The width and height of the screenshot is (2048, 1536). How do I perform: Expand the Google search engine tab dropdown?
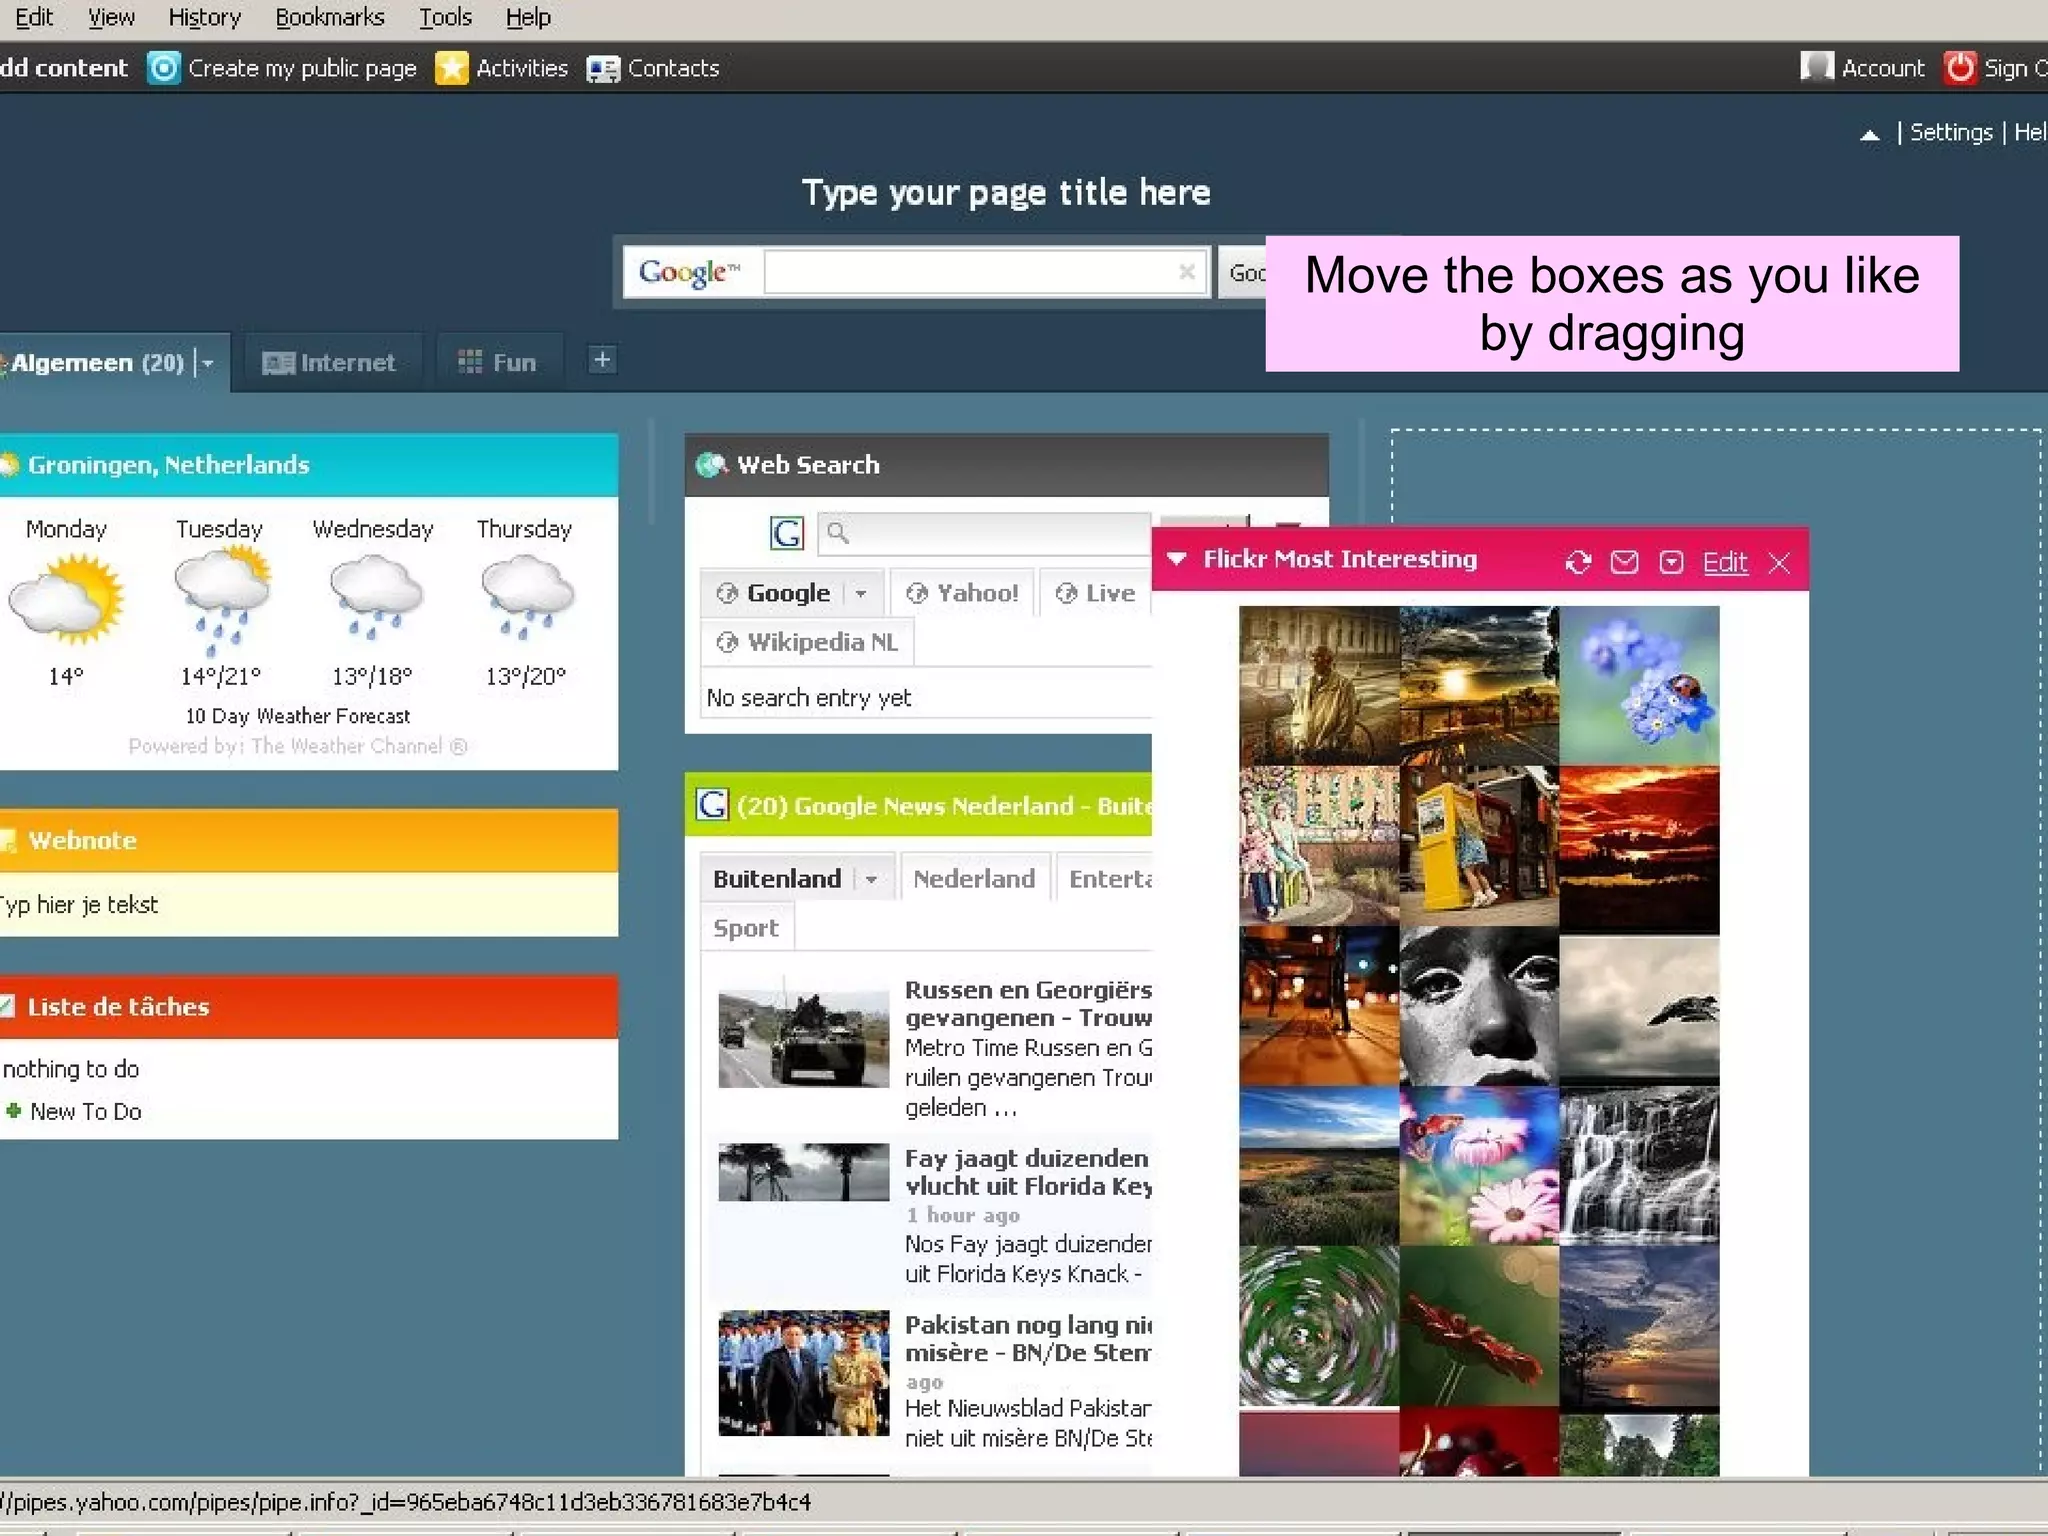861,593
